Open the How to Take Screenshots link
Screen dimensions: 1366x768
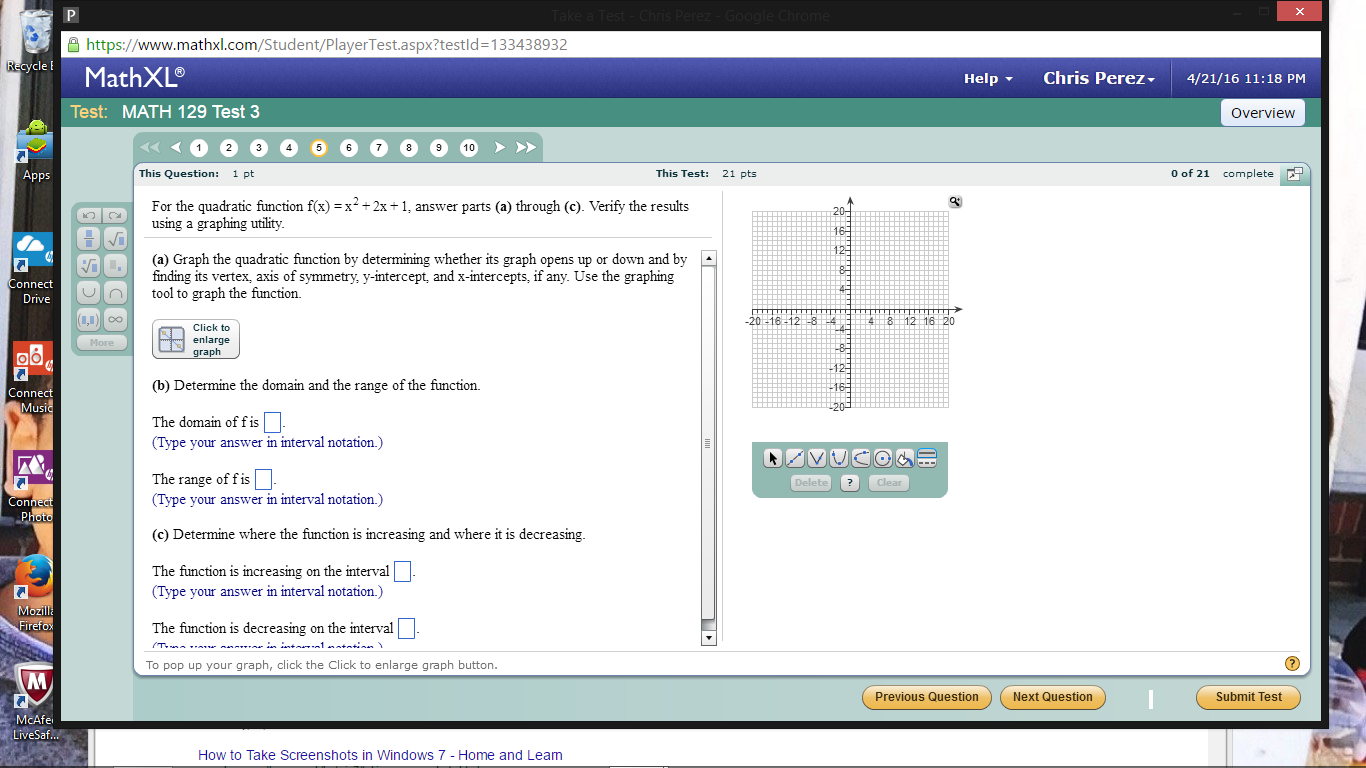tap(380, 755)
